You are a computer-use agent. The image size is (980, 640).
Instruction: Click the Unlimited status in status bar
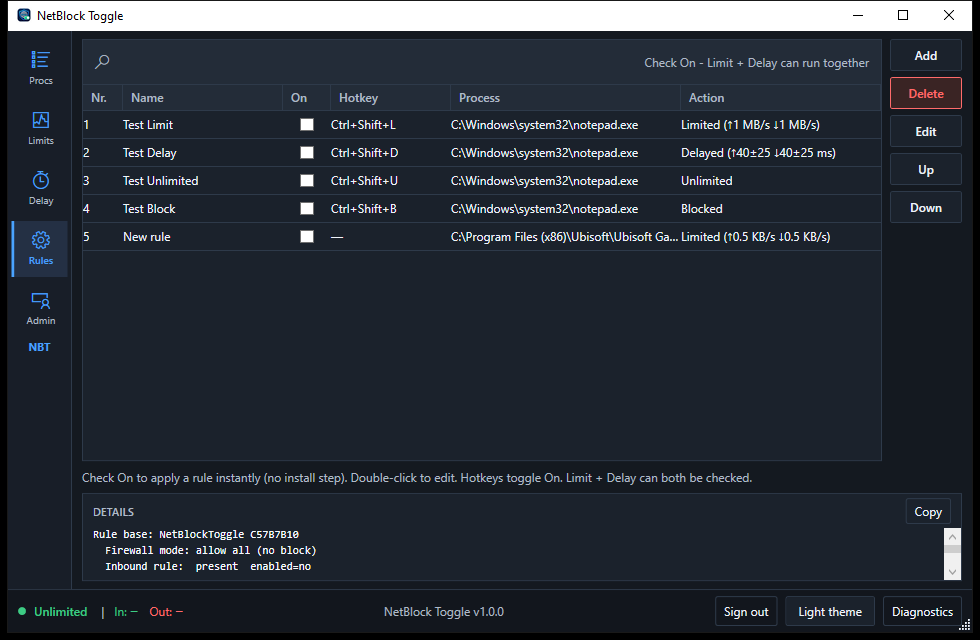(x=61, y=611)
